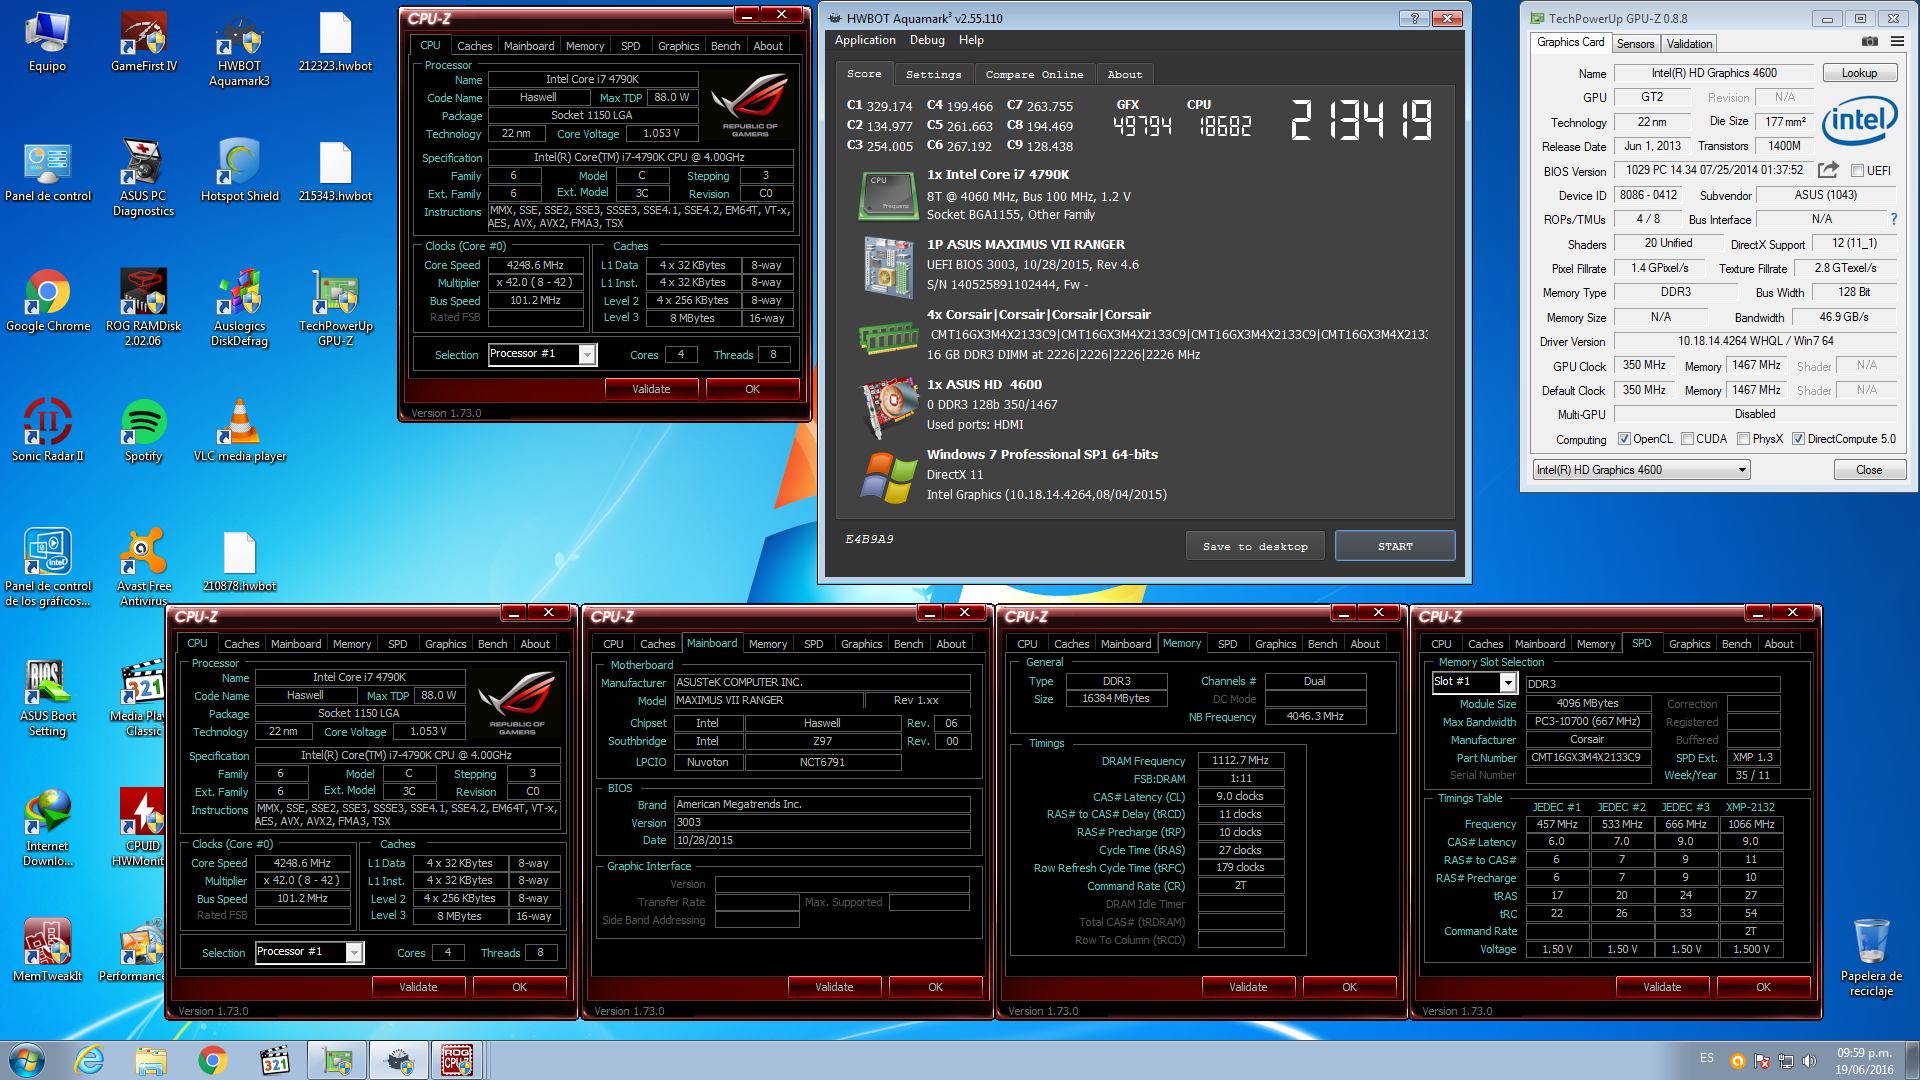This screenshot has width=1920, height=1080.
Task: Open Intel(R) HD Graphics 4600 GPU selector
Action: coord(1641,470)
